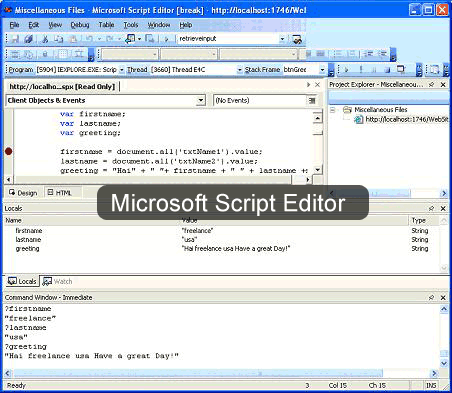
Task: Click the window icon at debug toolbar end
Action: pyautogui.click(x=401, y=69)
